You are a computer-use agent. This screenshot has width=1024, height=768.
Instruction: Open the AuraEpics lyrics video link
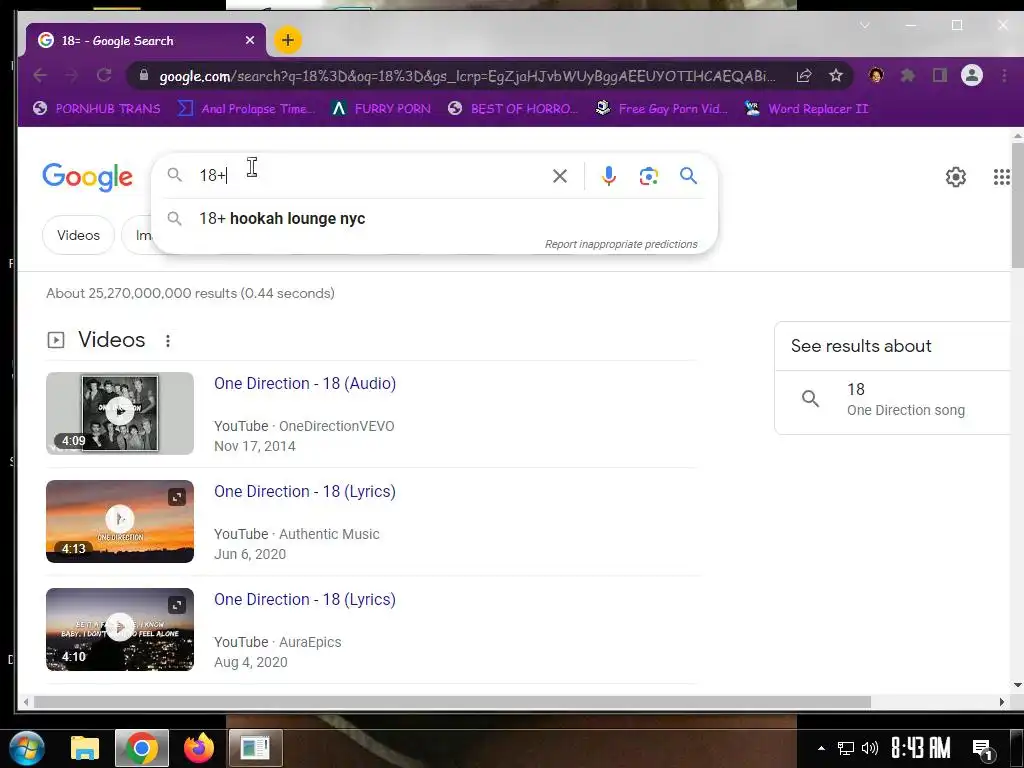click(x=305, y=600)
